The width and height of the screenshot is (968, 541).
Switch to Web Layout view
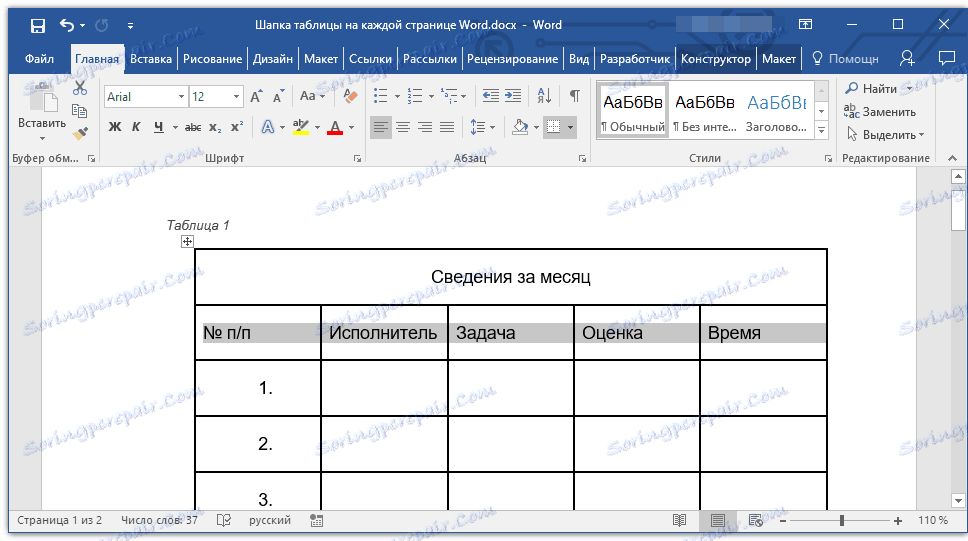point(756,521)
